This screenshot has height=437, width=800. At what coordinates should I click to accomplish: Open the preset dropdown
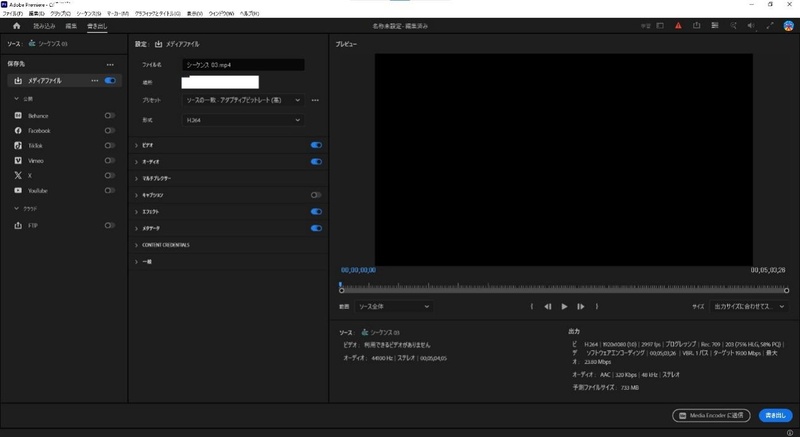(243, 100)
